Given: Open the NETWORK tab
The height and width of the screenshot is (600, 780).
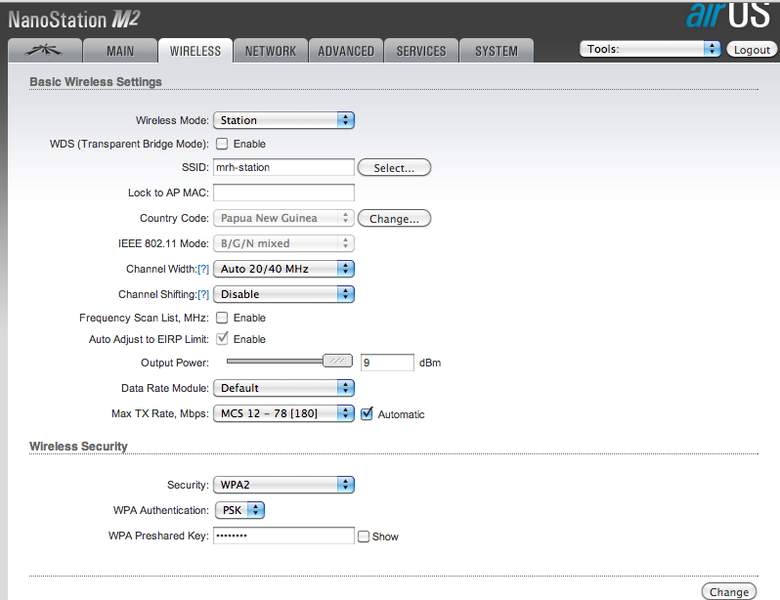Looking at the screenshot, I should tap(270, 51).
